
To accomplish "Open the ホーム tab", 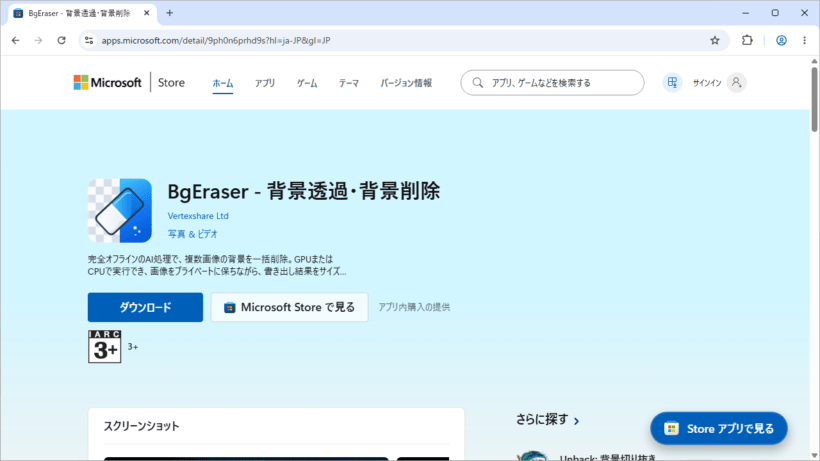I will tap(223, 83).
